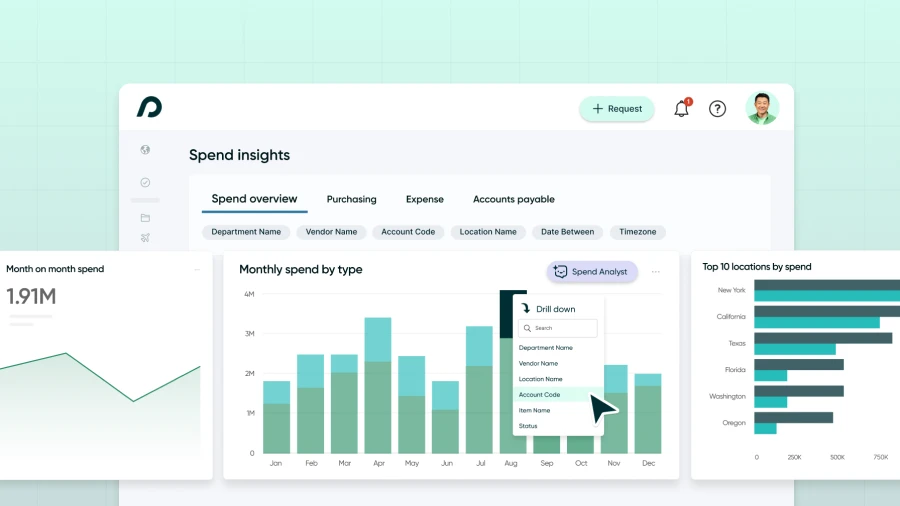Click the May bar in the monthly chart

click(x=412, y=405)
